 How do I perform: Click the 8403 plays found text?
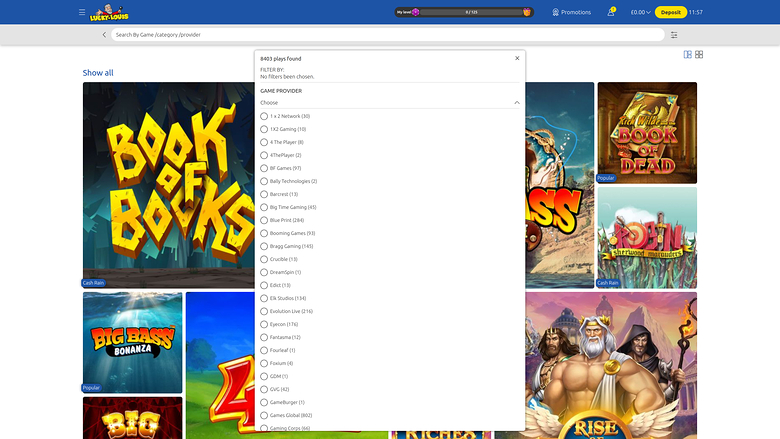point(281,59)
